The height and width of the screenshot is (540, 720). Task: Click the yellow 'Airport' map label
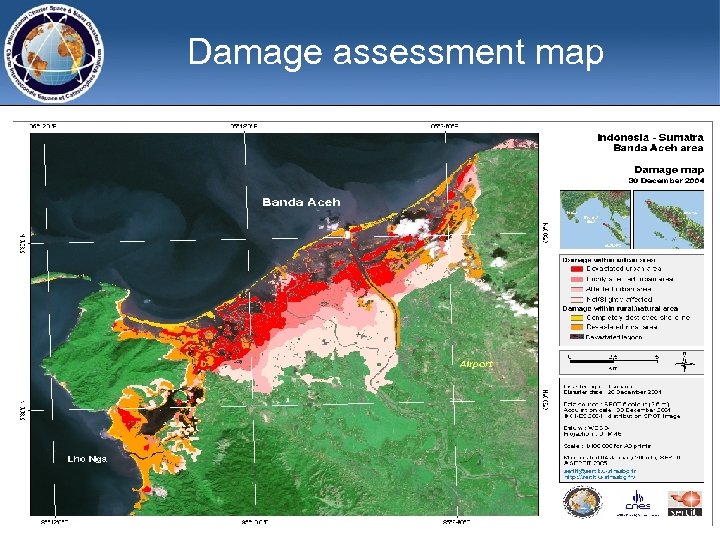[476, 364]
